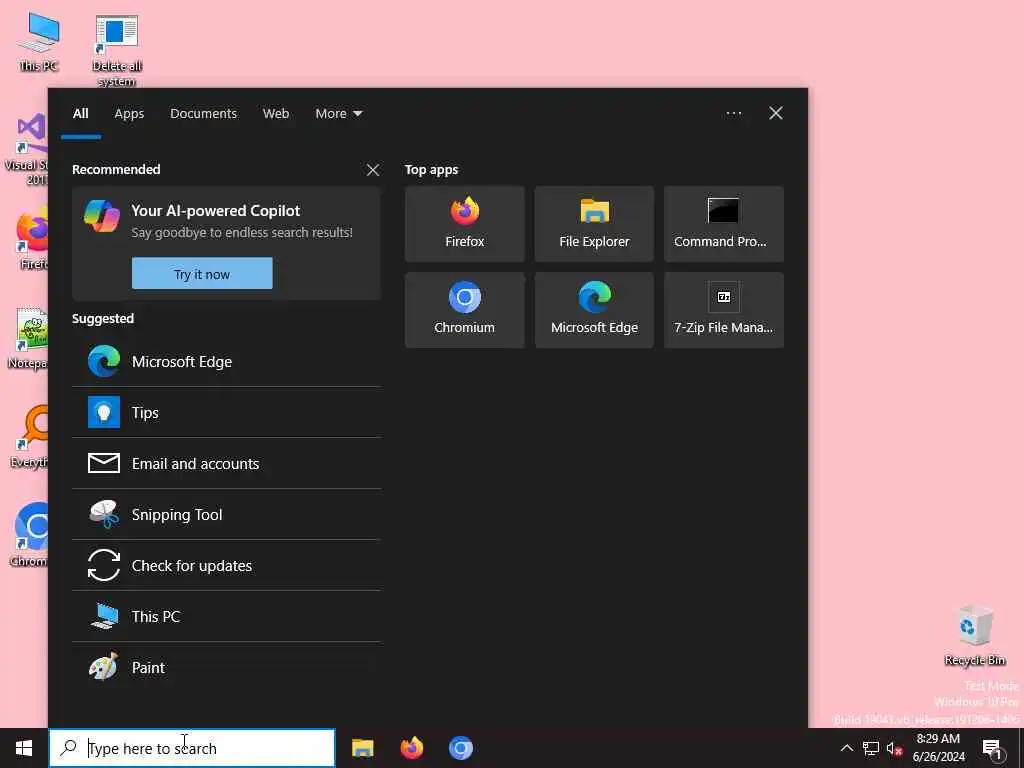The height and width of the screenshot is (768, 1024).
Task: Open File Explorer tile in Top apps
Action: 594,224
